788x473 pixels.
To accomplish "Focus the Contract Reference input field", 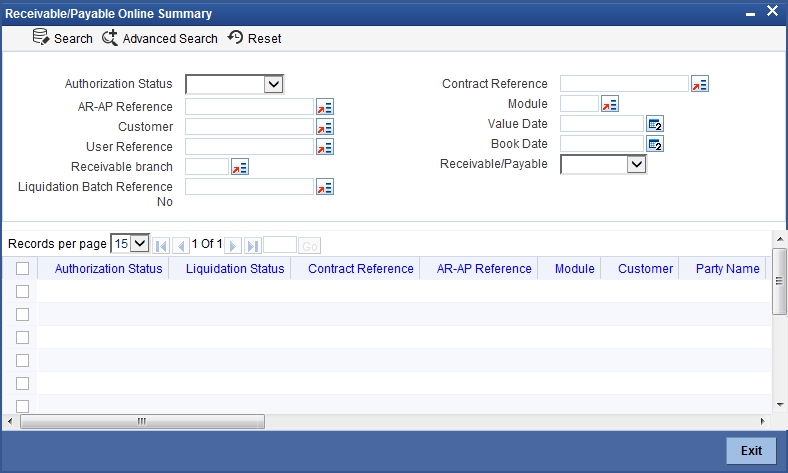I will point(624,83).
